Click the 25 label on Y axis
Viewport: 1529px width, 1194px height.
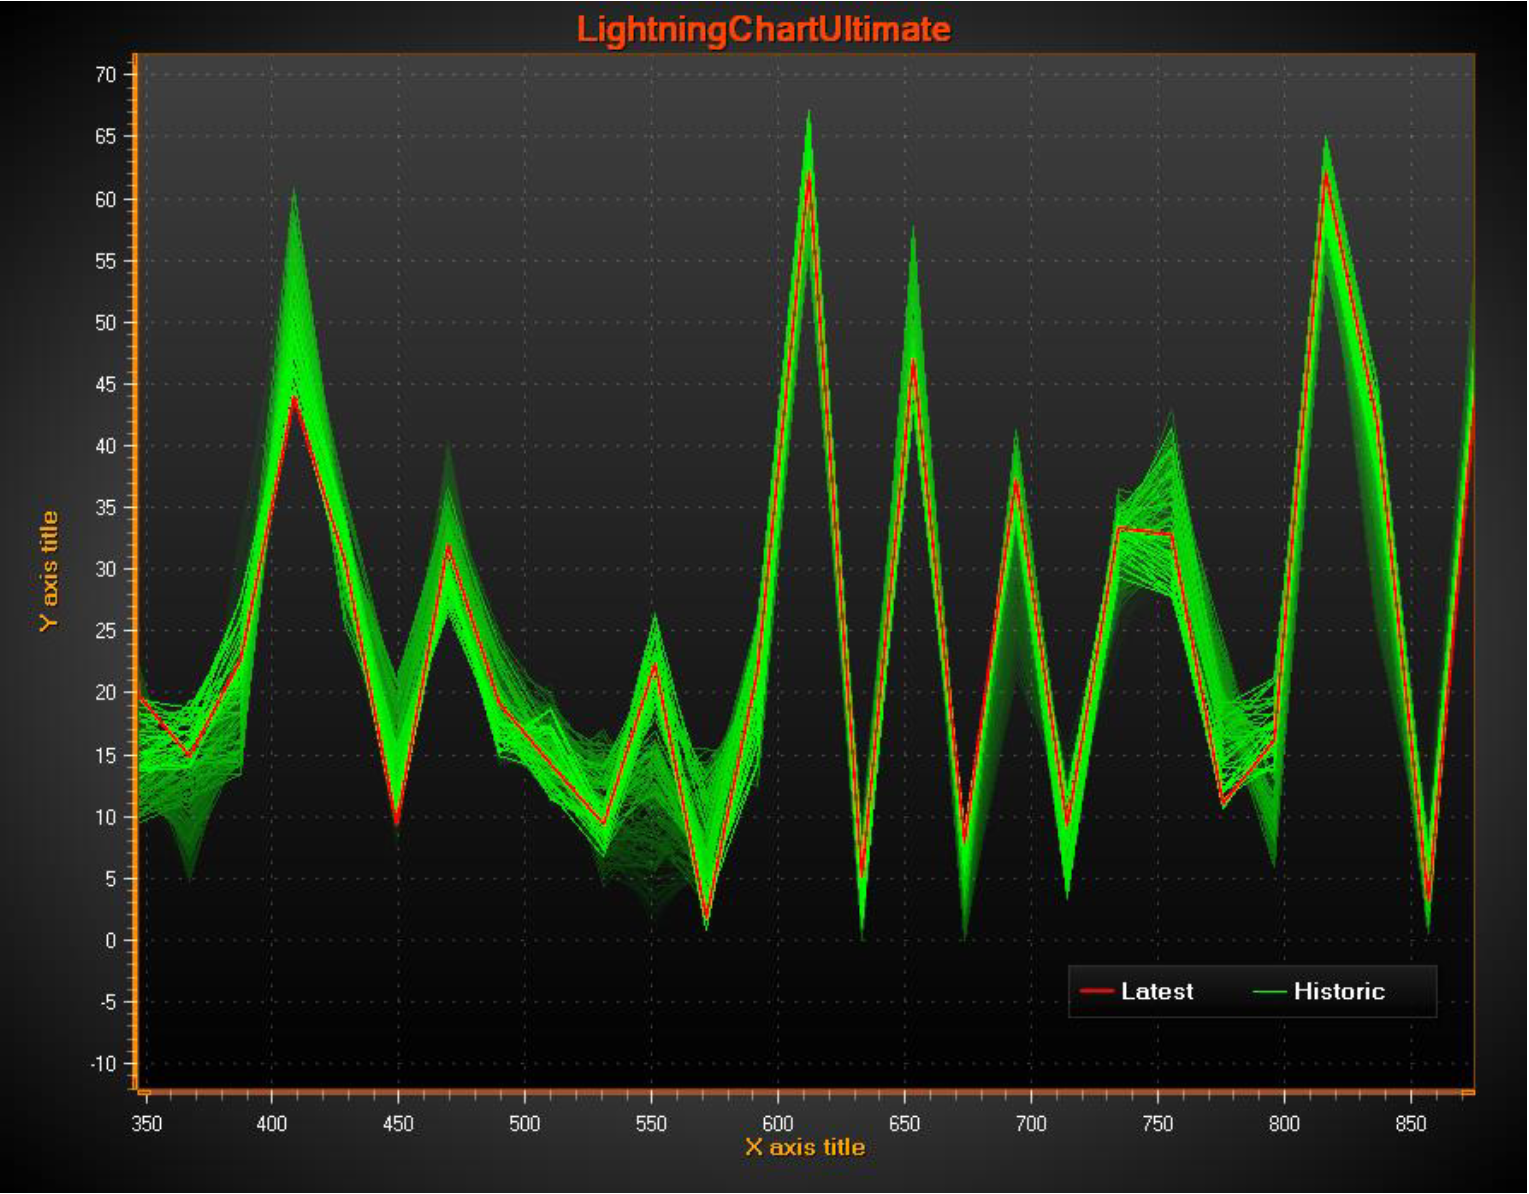[106, 631]
